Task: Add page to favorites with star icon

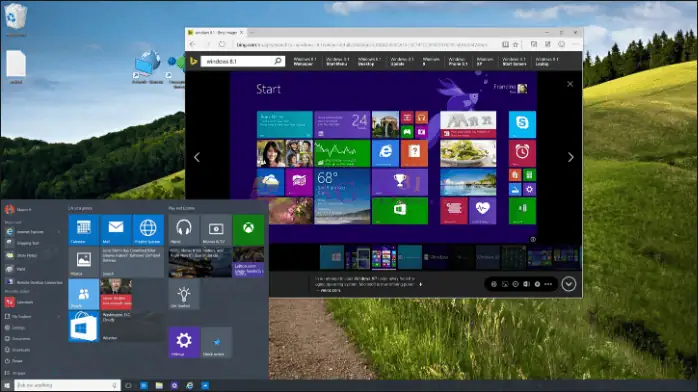Action: click(515, 44)
